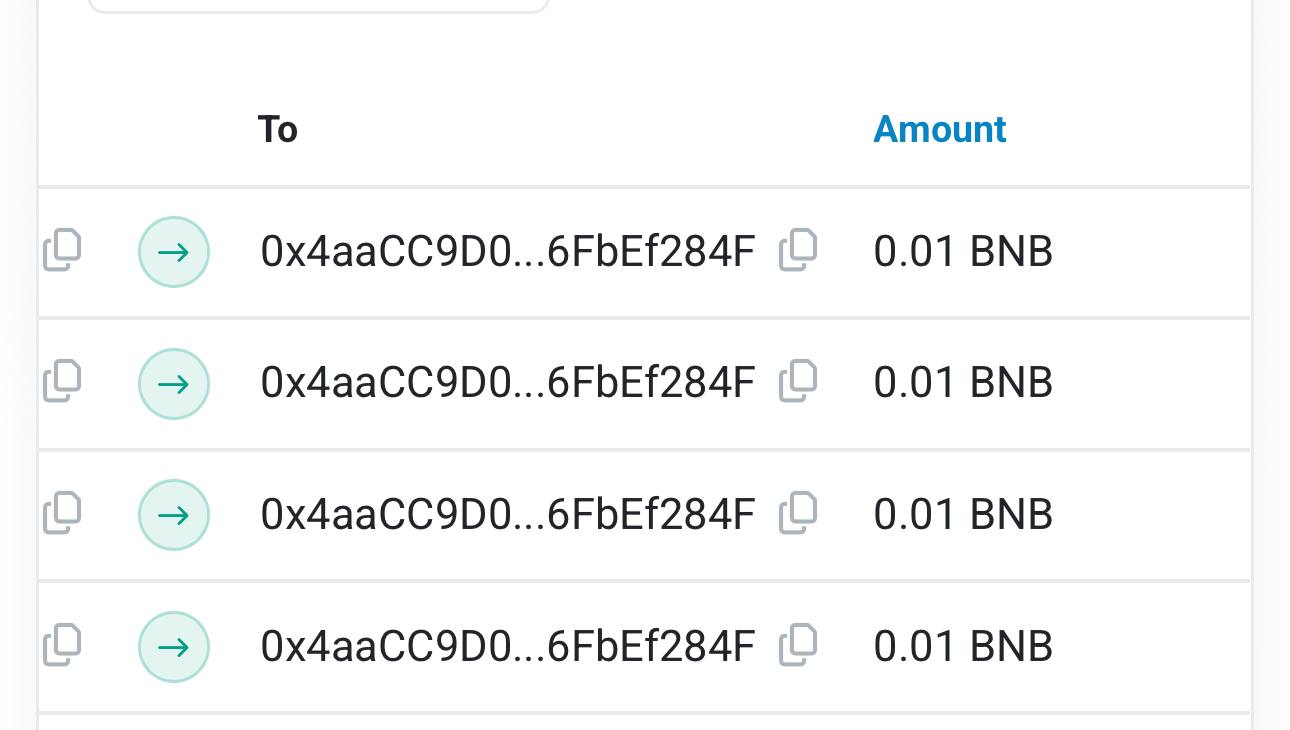The image size is (1290, 730).
Task: Copy the To address in the first row
Action: tap(798, 250)
